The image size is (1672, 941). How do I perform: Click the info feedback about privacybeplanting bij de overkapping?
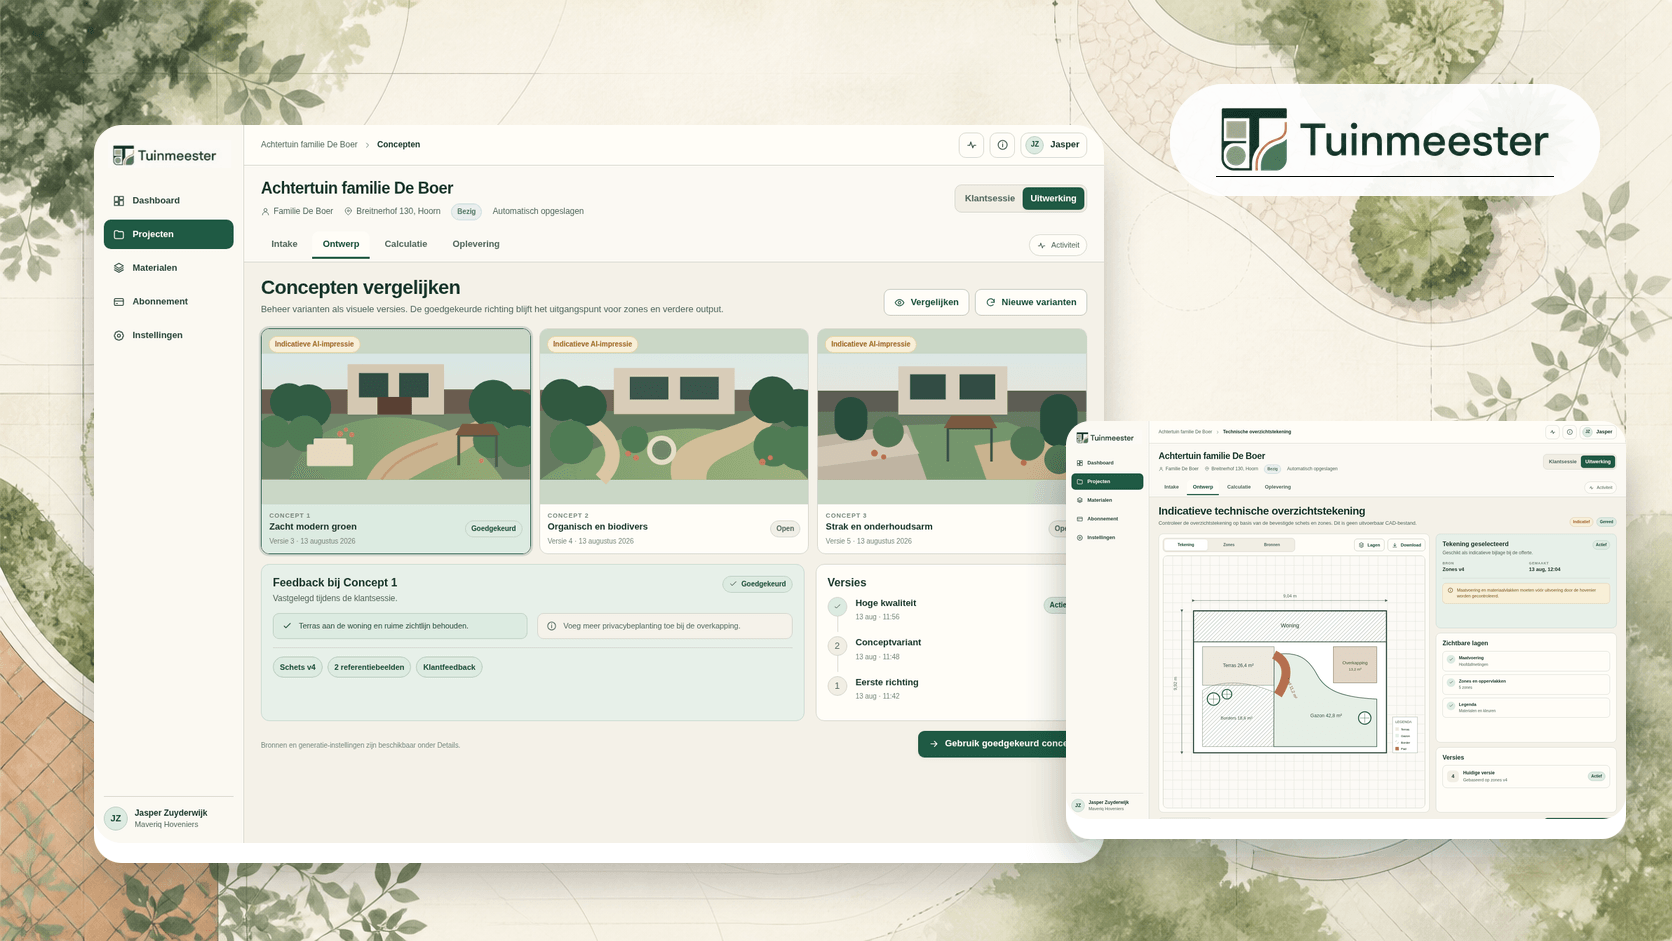pyautogui.click(x=665, y=626)
